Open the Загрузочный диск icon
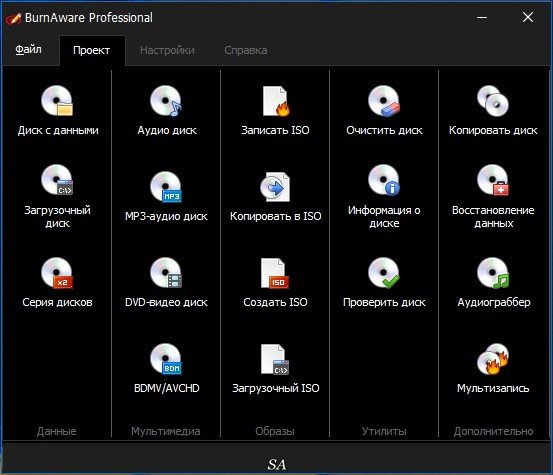The height and width of the screenshot is (475, 553). pyautogui.click(x=57, y=180)
